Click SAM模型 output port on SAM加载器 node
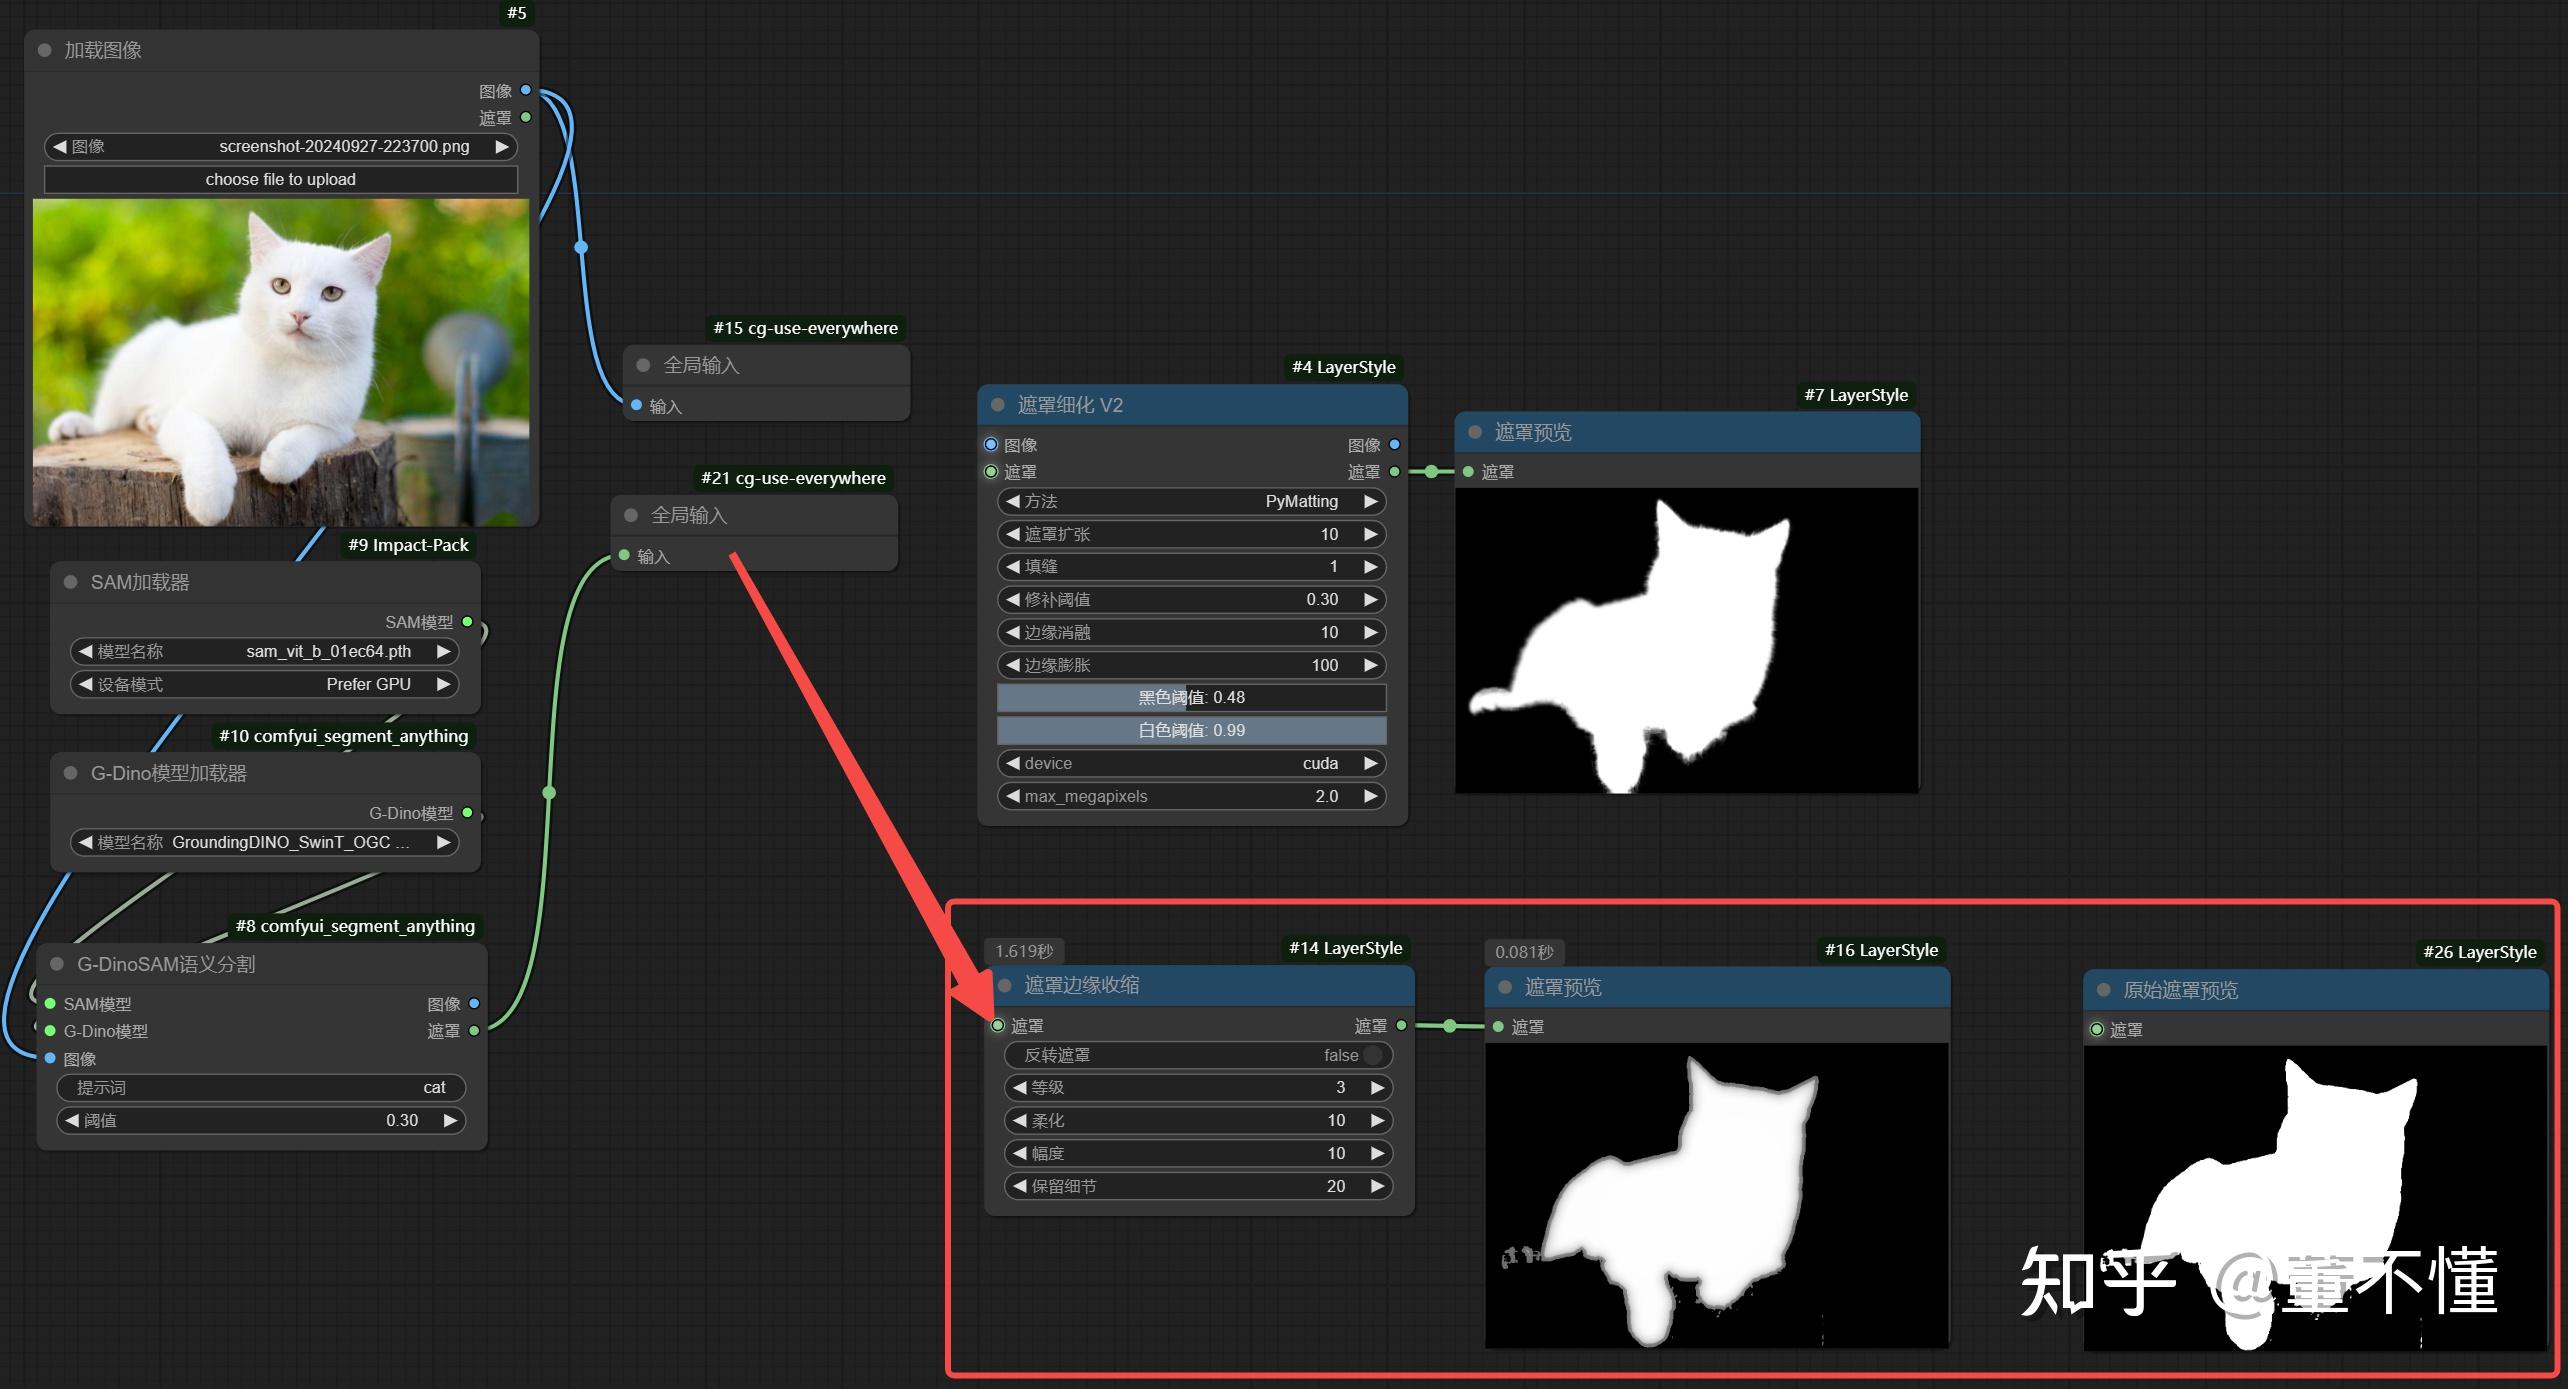The image size is (2568, 1389). point(467,622)
